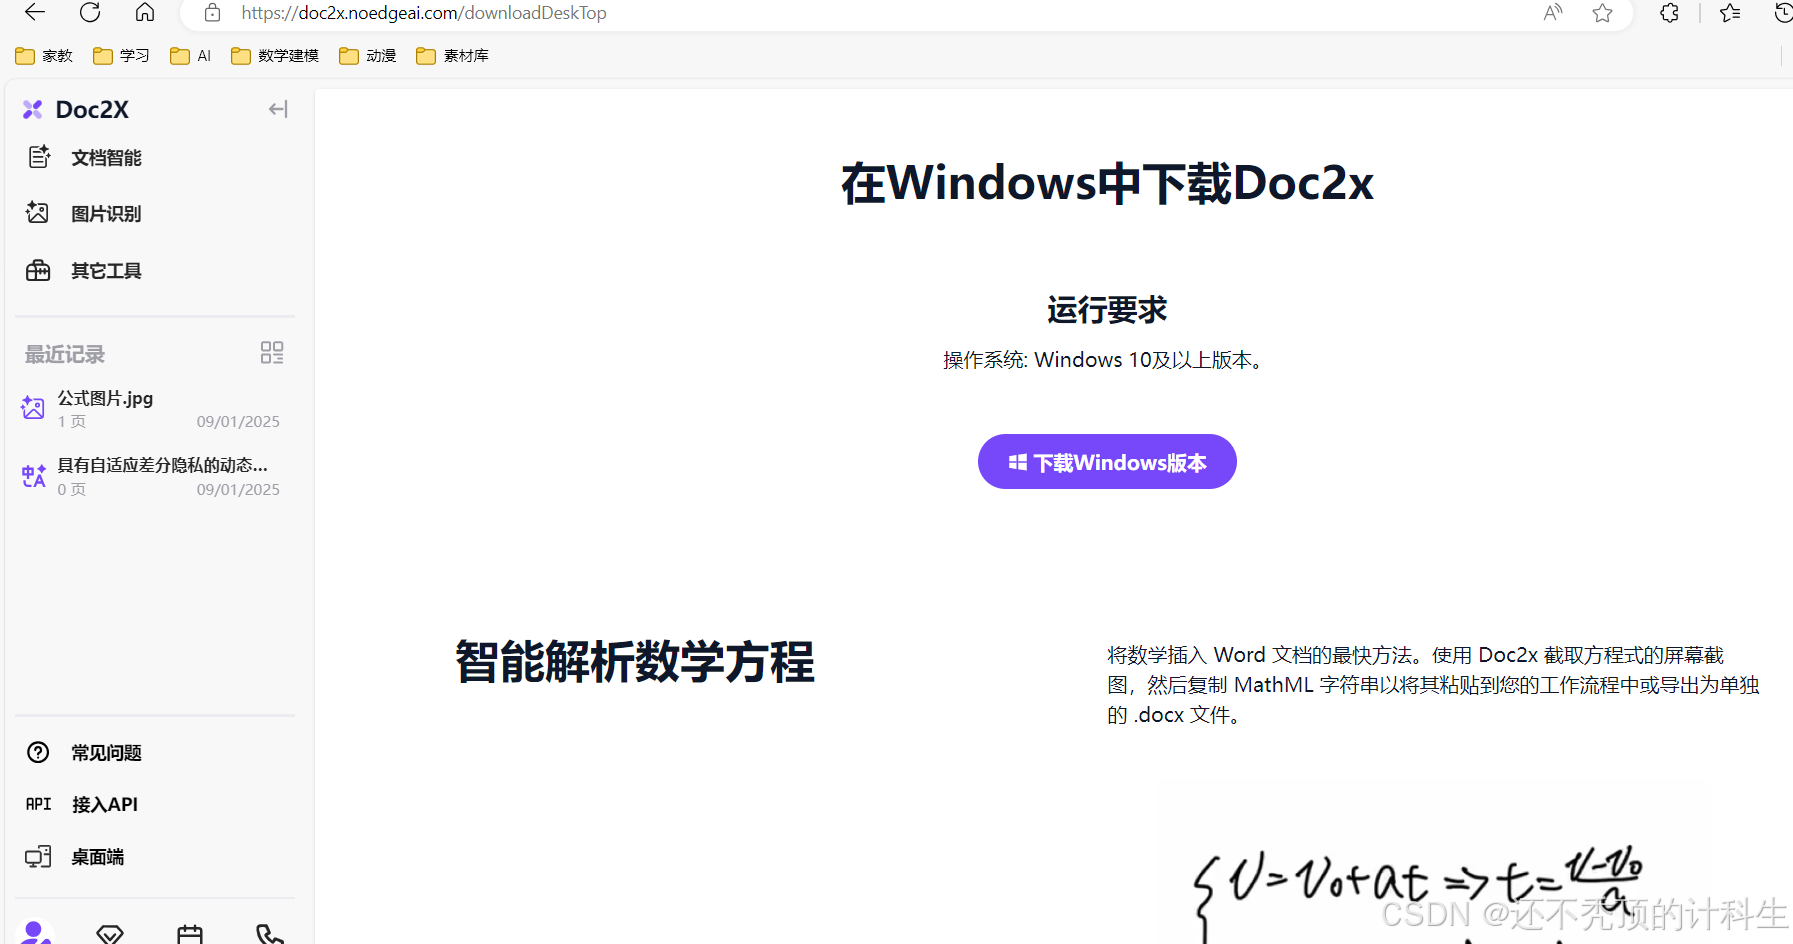The height and width of the screenshot is (944, 1793).
Task: Click the Doc2X brand name in the sidebar
Action: click(92, 109)
